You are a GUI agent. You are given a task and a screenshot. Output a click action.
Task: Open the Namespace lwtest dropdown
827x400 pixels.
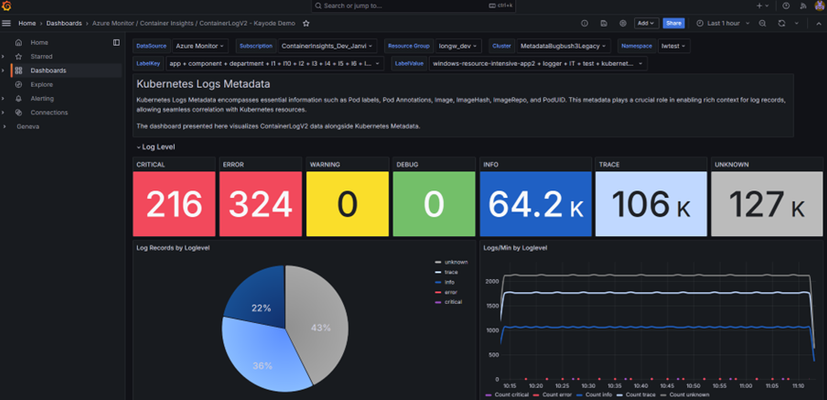(x=674, y=46)
